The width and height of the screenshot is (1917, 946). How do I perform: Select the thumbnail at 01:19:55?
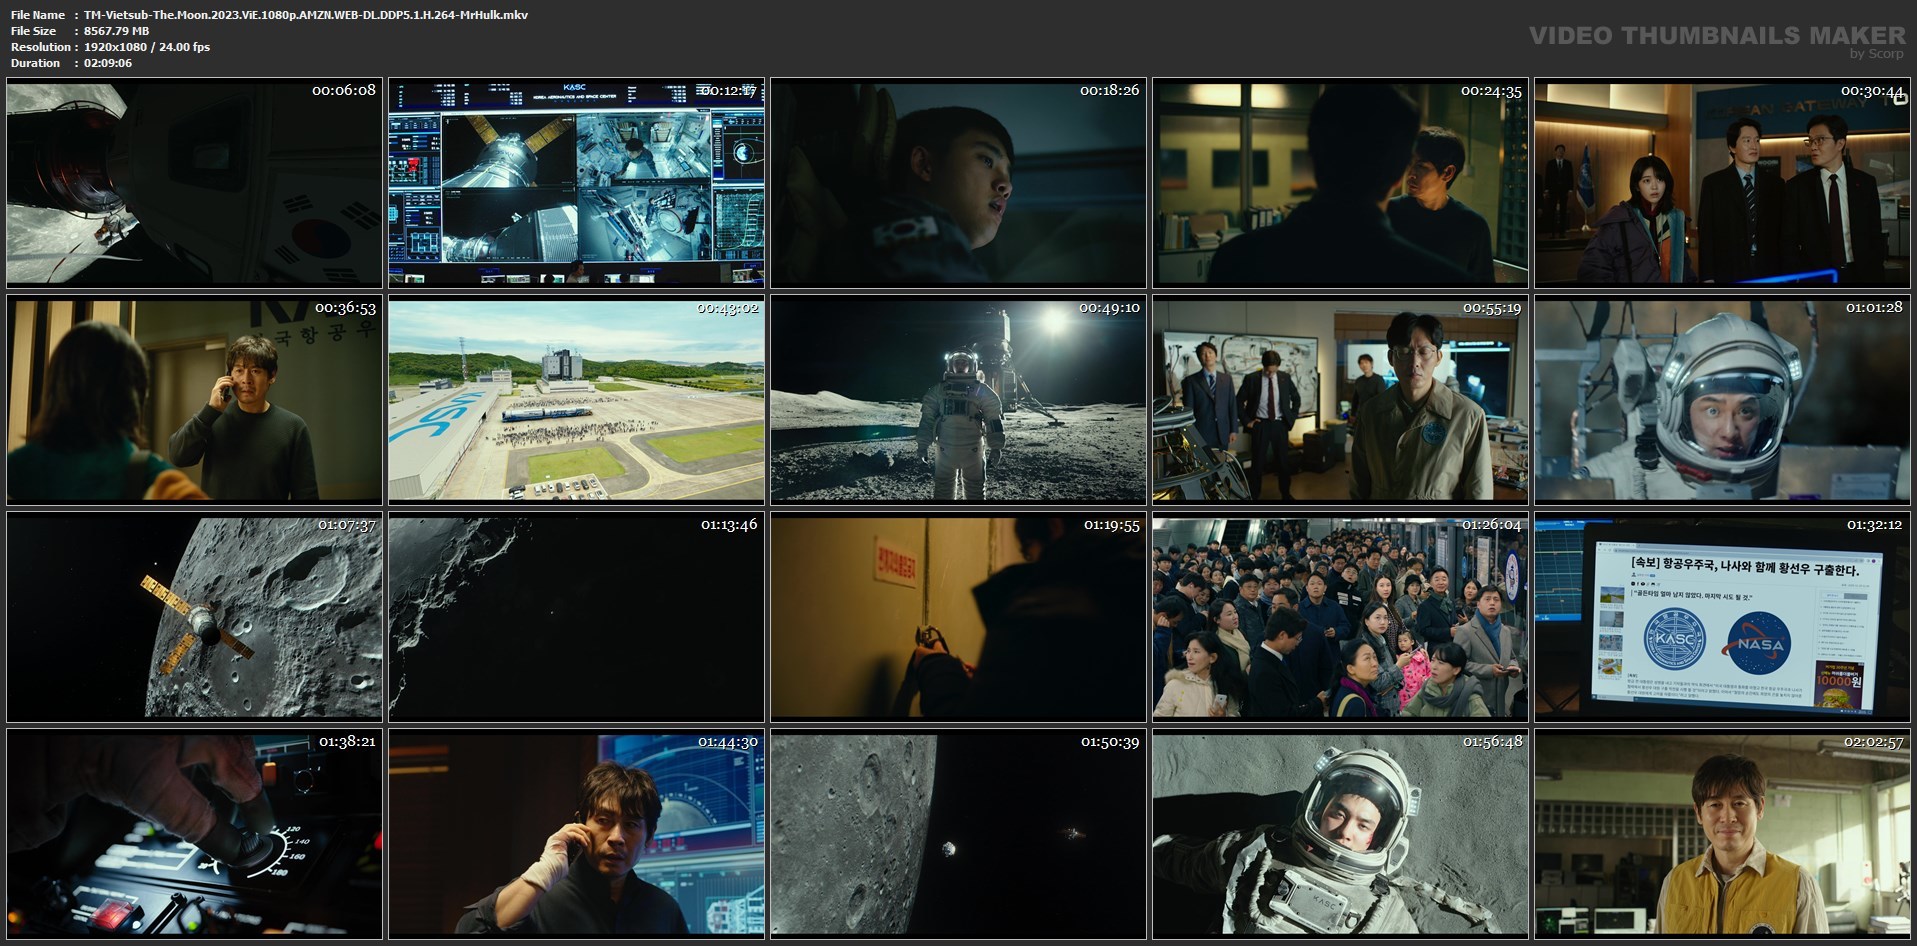pyautogui.click(x=958, y=617)
